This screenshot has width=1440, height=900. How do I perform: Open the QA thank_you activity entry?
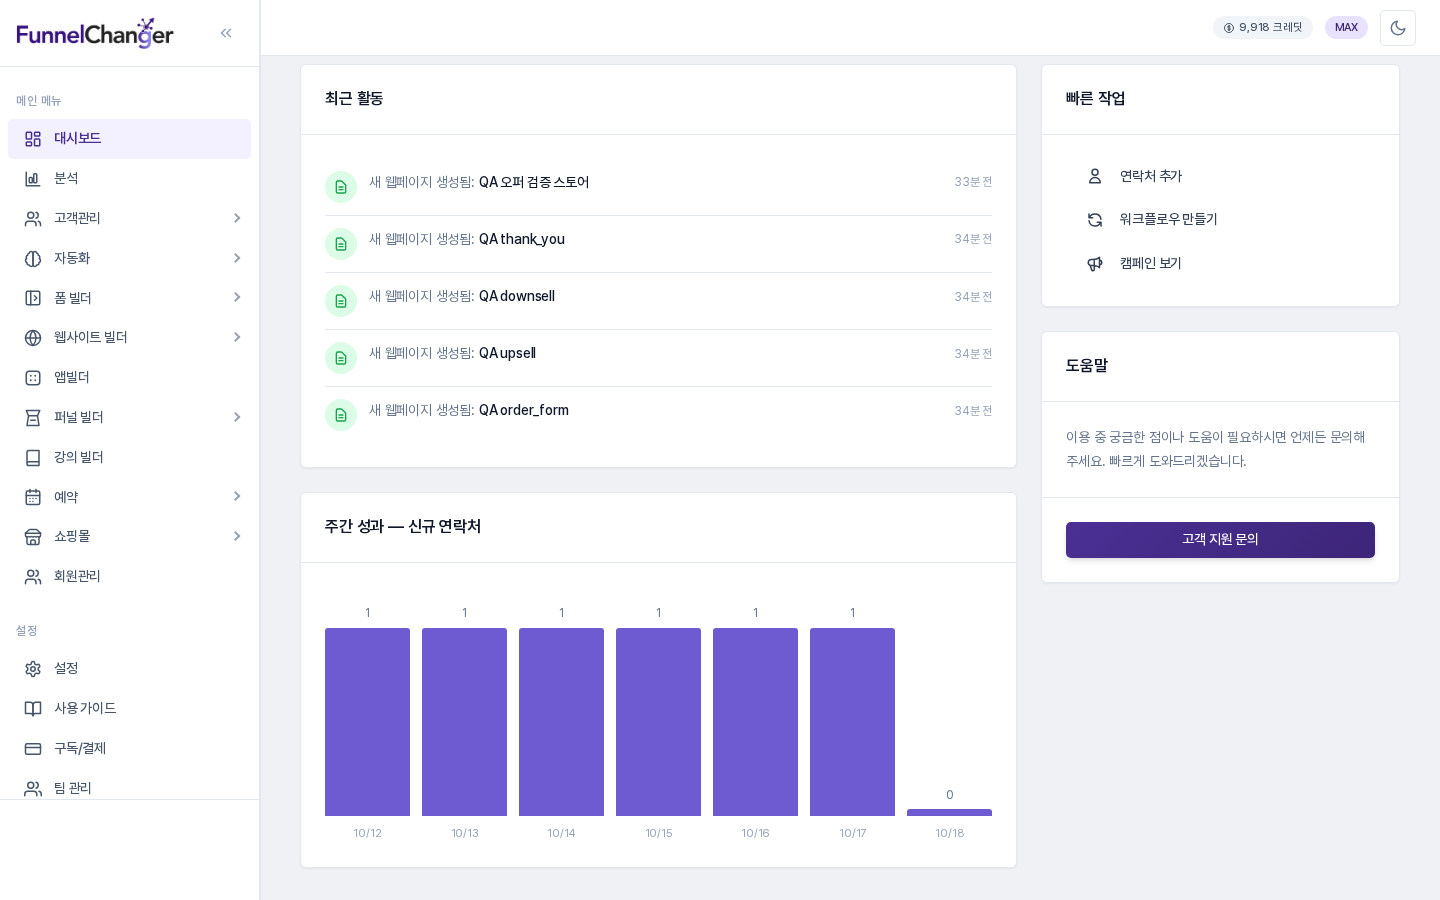(658, 244)
